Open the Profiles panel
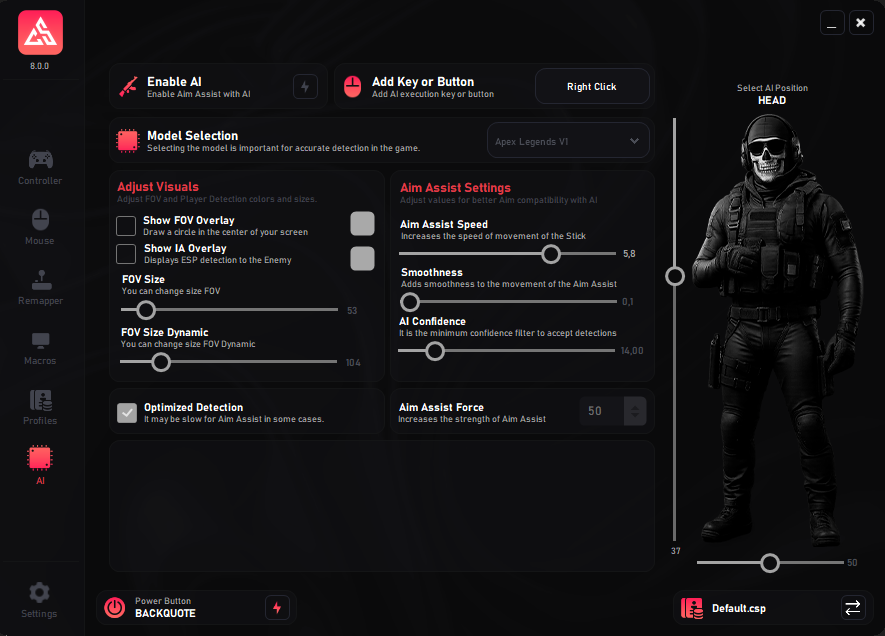This screenshot has height=636, width=885. click(40, 408)
